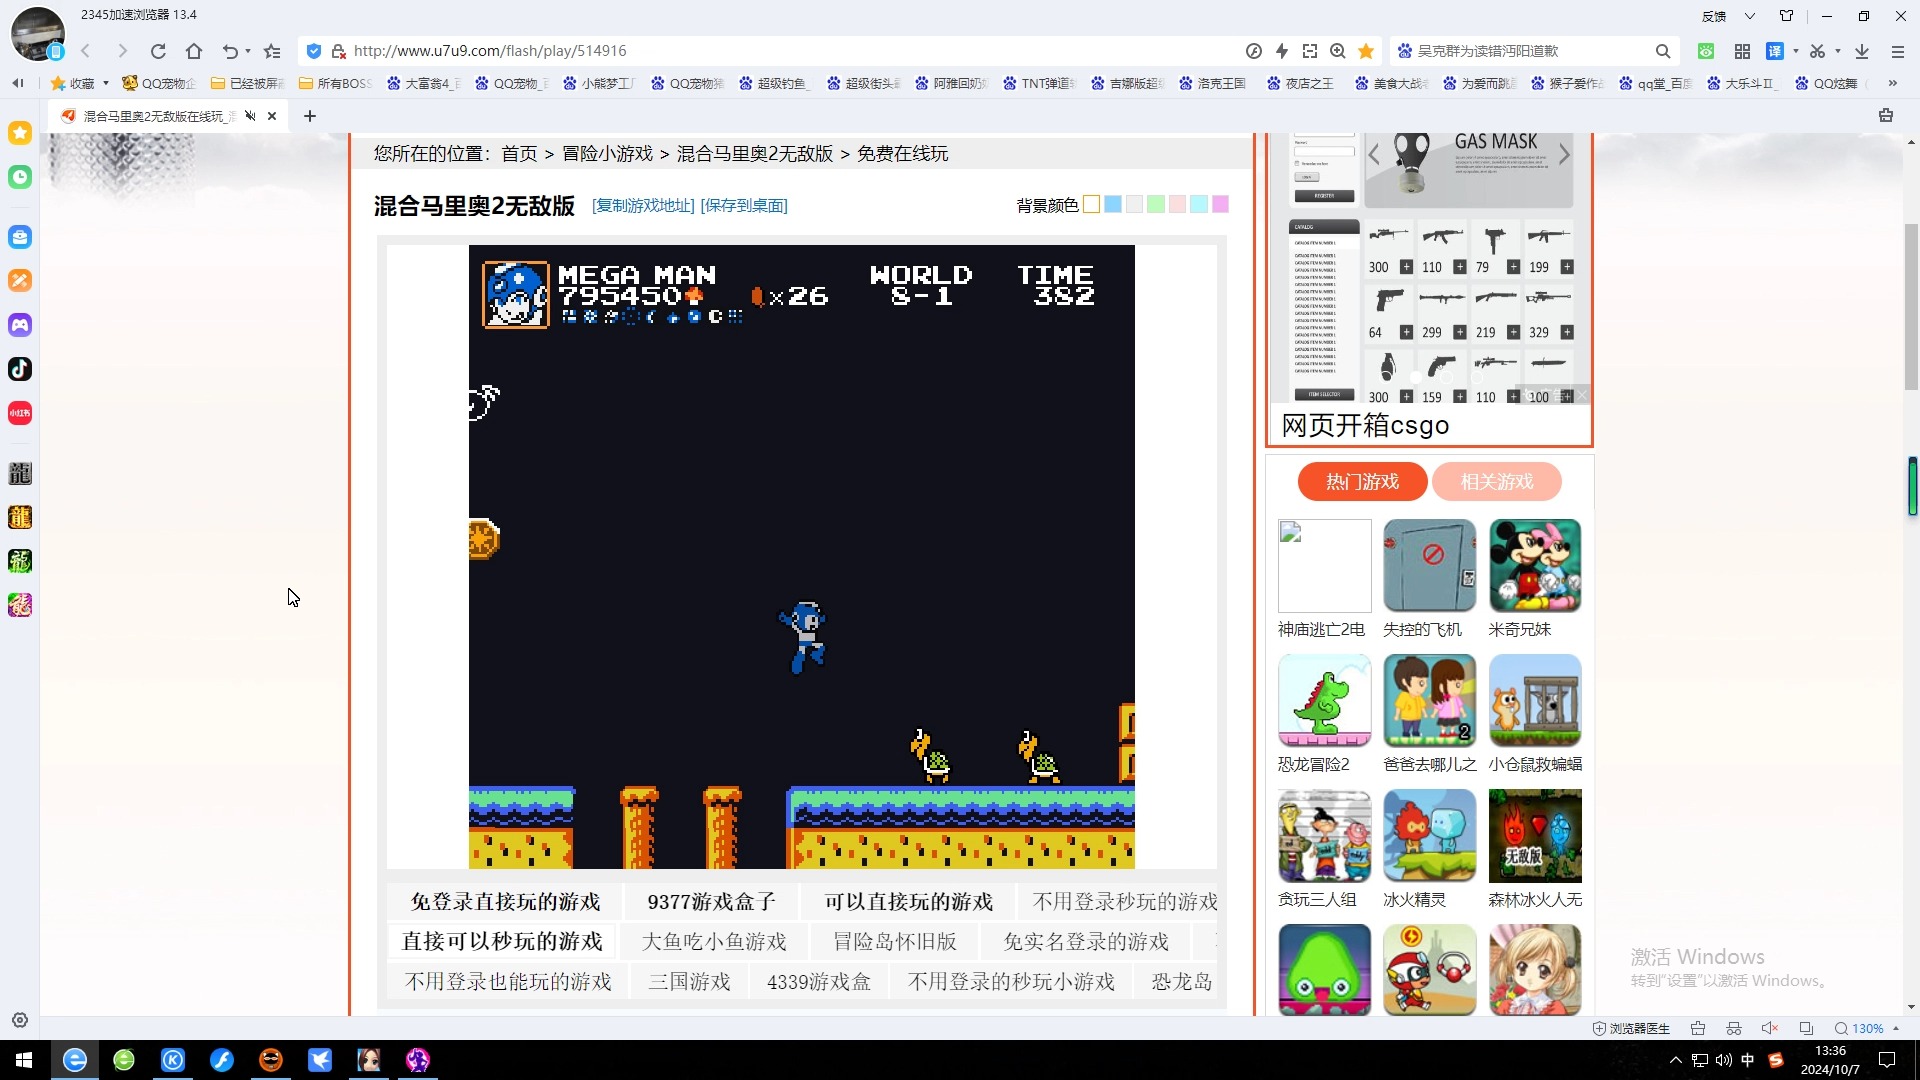Switch to the 相关游戏 tab

pyautogui.click(x=1496, y=482)
